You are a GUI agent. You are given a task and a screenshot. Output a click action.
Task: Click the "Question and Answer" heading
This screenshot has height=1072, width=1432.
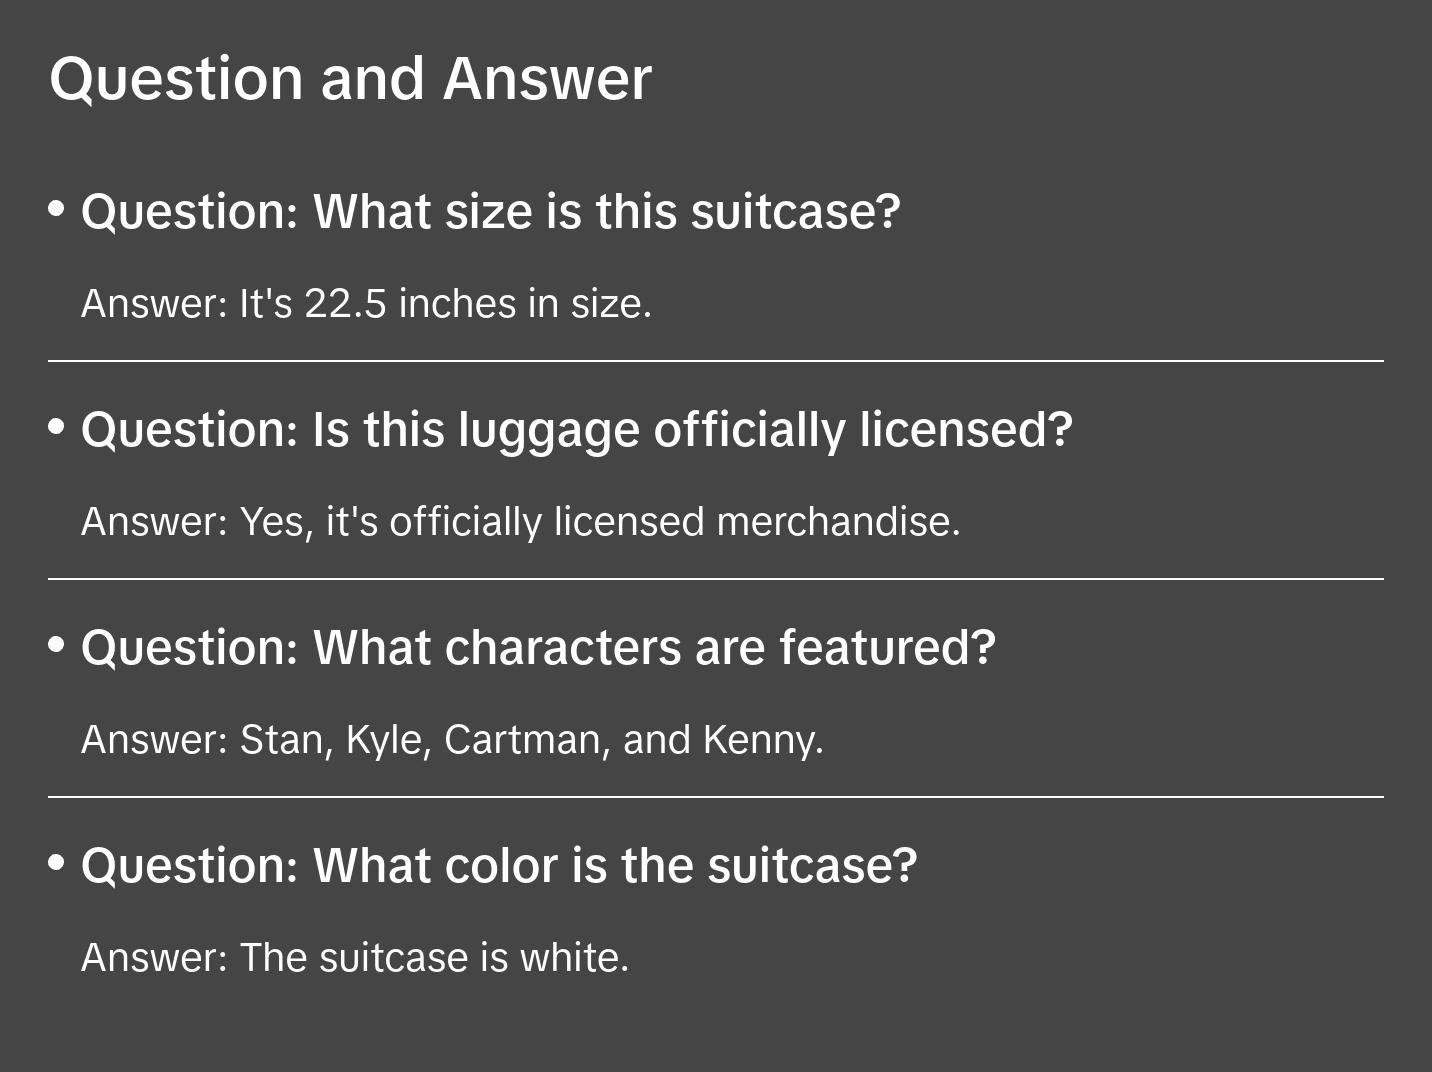coord(350,79)
